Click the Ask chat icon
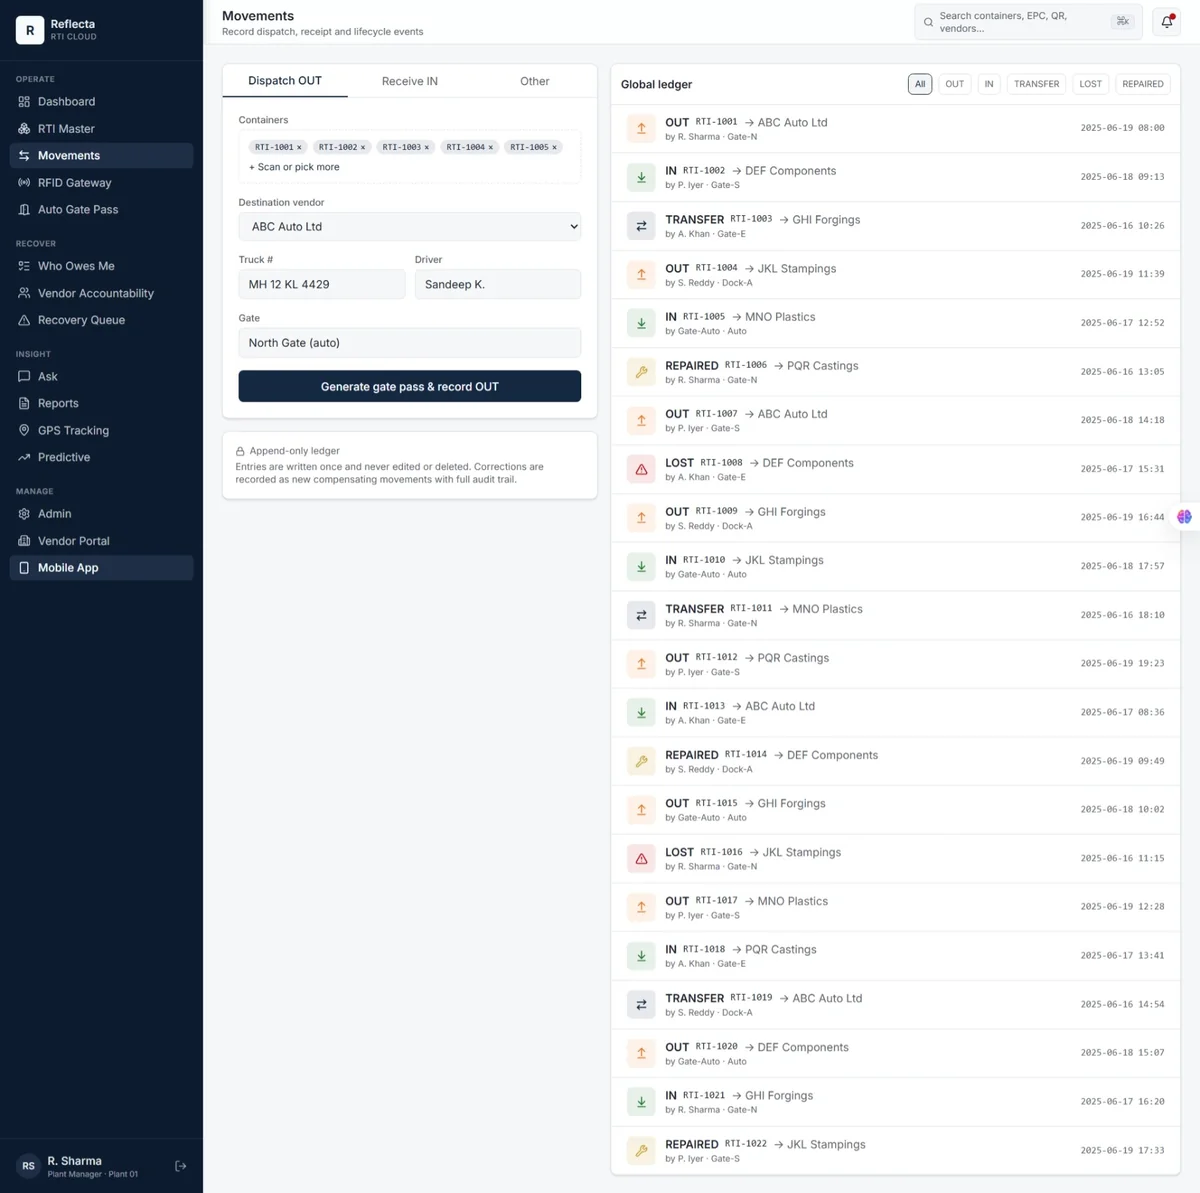The height and width of the screenshot is (1193, 1200). (24, 377)
